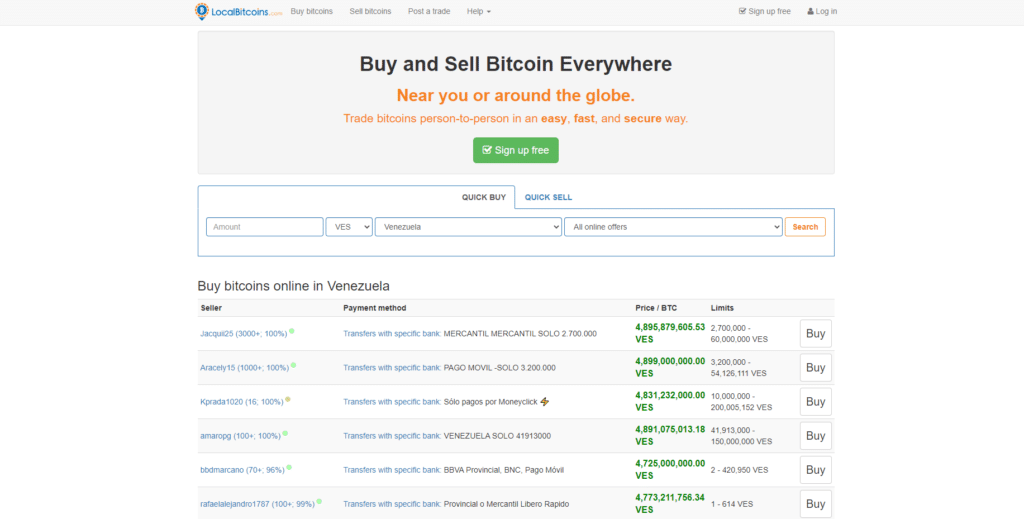Image resolution: width=1024 pixels, height=519 pixels.
Task: Click the Amount input field
Action: click(264, 227)
